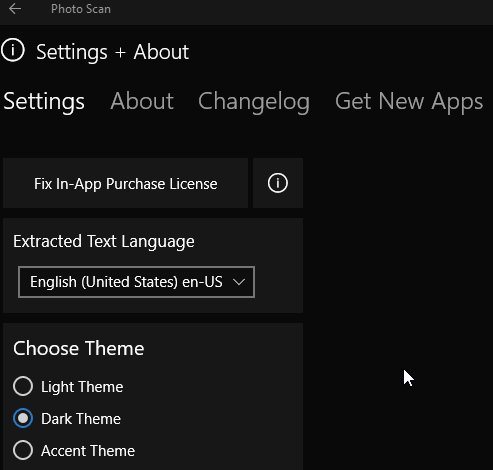This screenshot has height=470, width=493.
Task: Open the About tab
Action: (142, 101)
